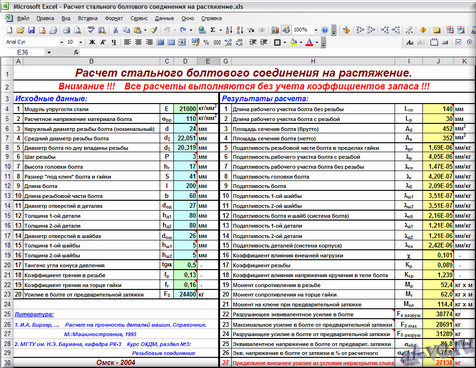
Task: Click the Sort Ascending icon
Action: [229, 30]
